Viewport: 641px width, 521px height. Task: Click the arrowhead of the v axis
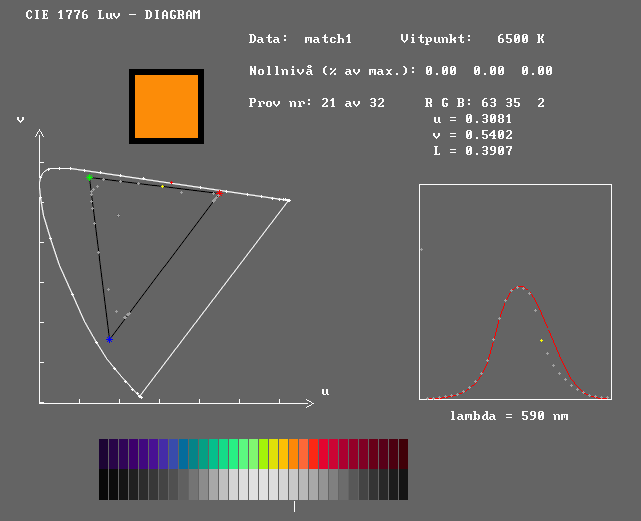pyautogui.click(x=39, y=133)
